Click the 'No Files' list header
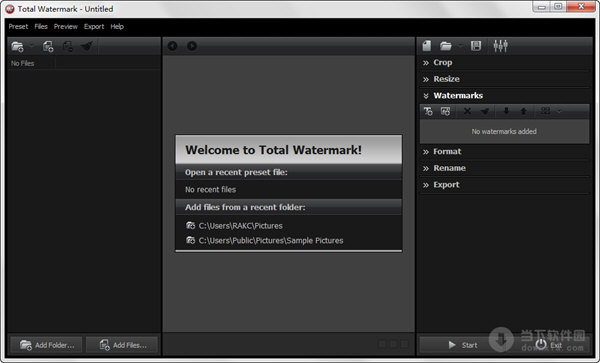 (x=23, y=63)
